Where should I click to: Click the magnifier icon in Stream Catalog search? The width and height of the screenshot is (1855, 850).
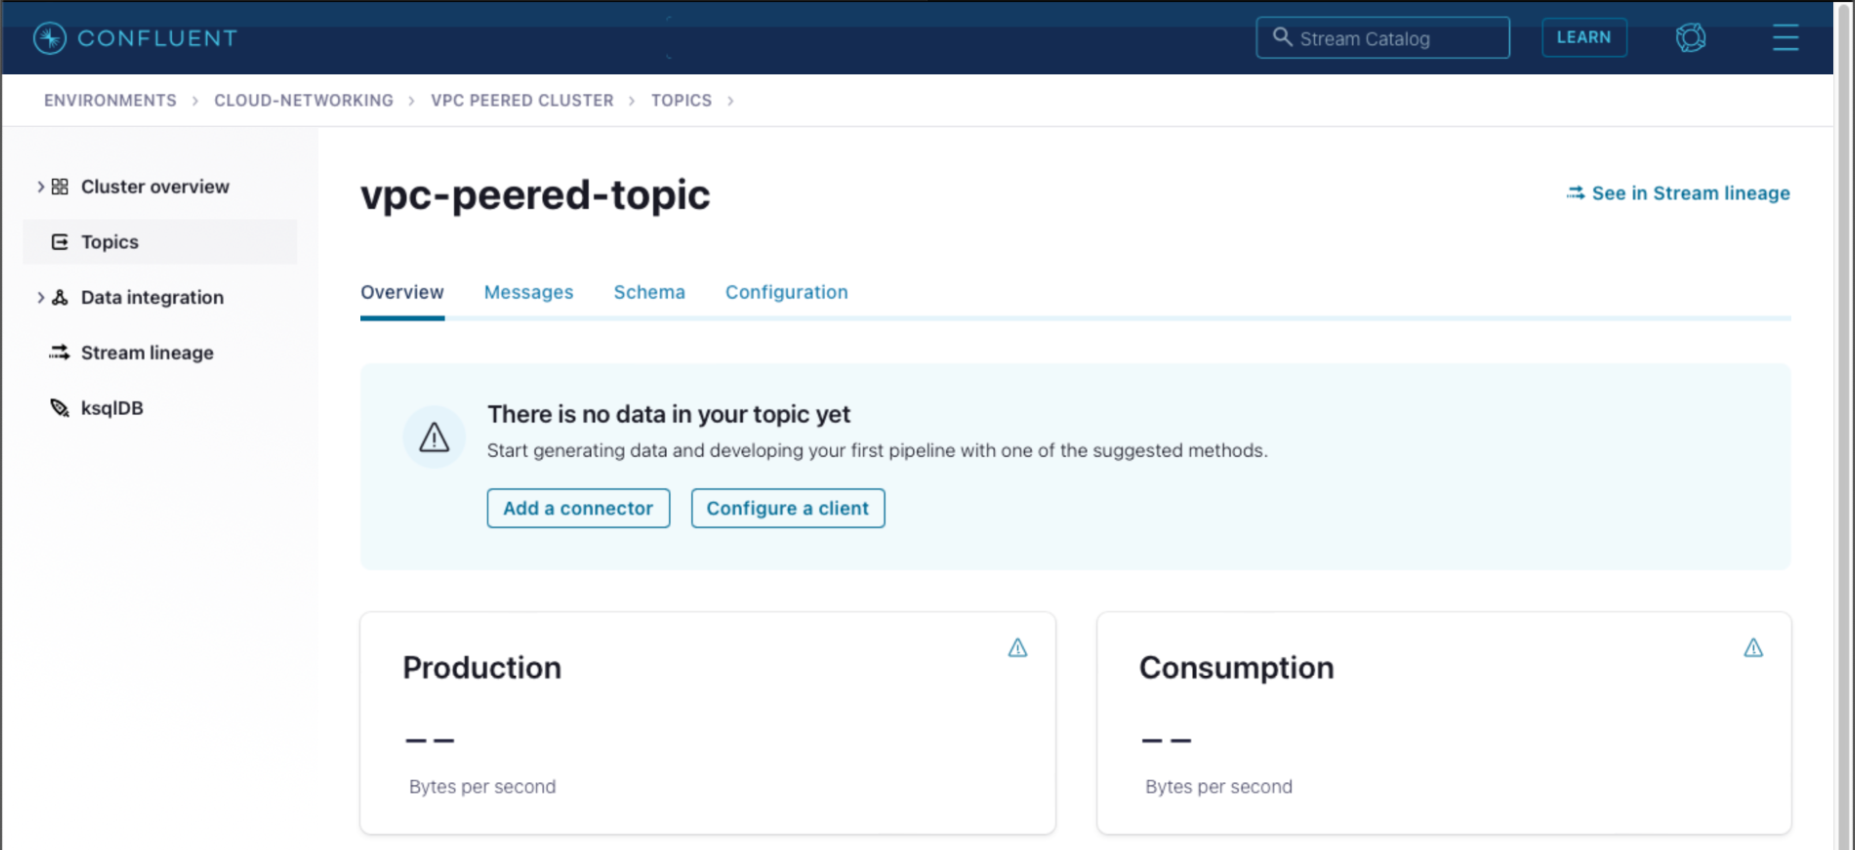(1281, 37)
